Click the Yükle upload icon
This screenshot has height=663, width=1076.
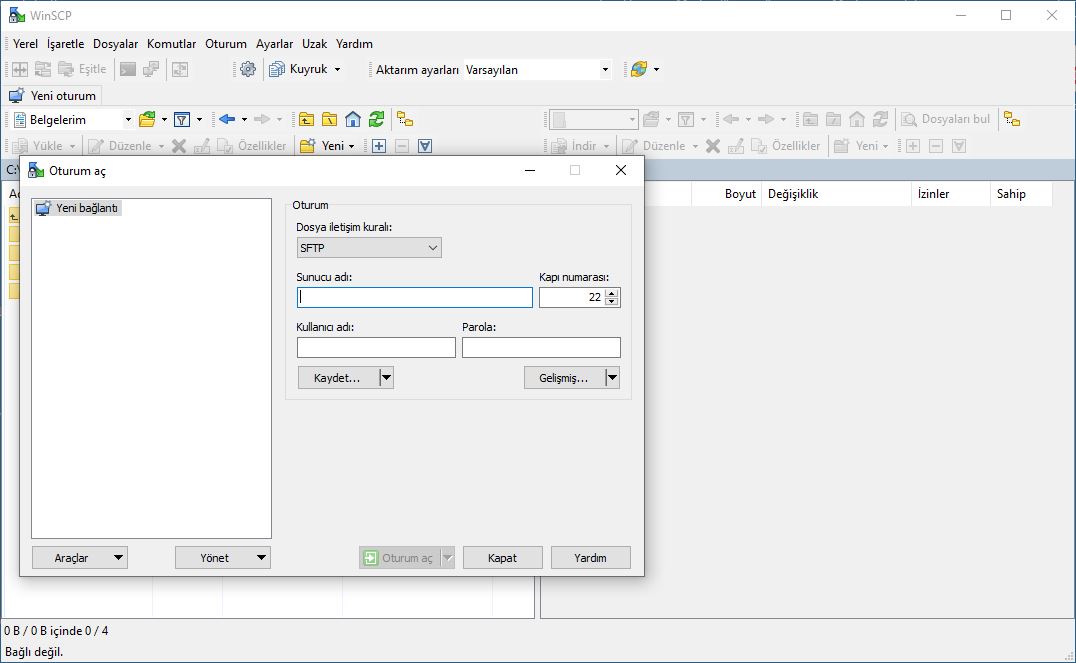[x=21, y=146]
